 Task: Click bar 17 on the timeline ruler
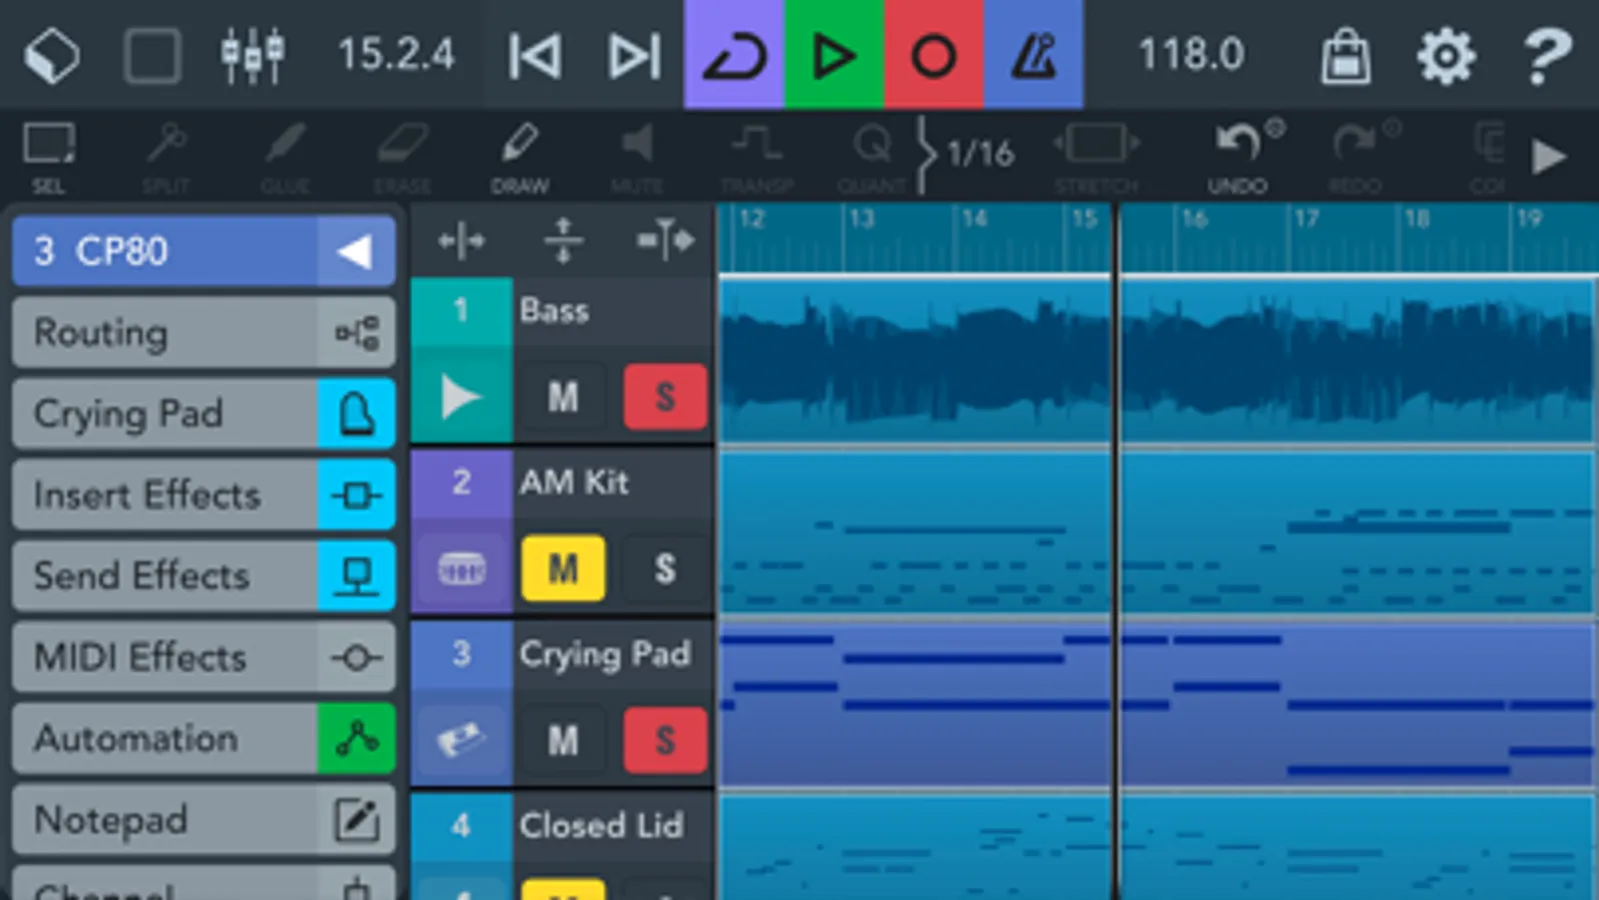1306,219
